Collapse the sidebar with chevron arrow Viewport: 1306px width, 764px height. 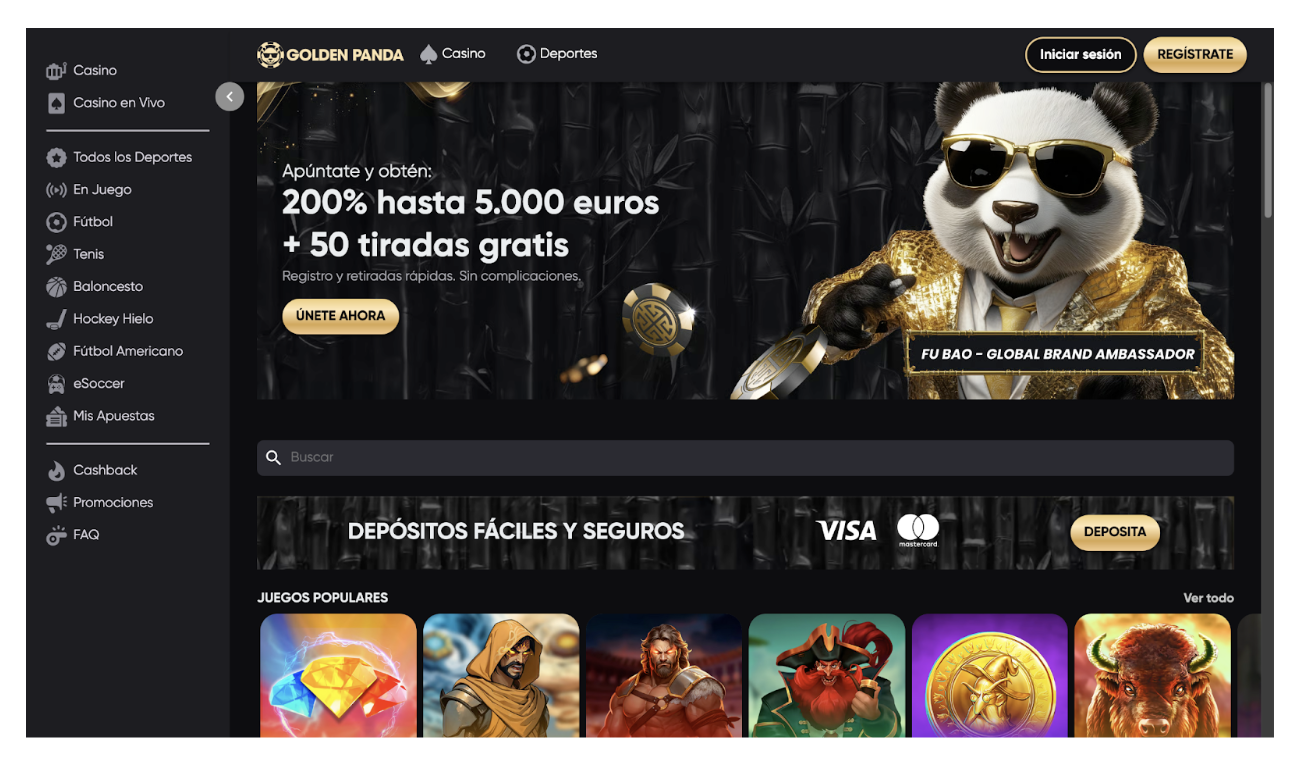coord(230,96)
